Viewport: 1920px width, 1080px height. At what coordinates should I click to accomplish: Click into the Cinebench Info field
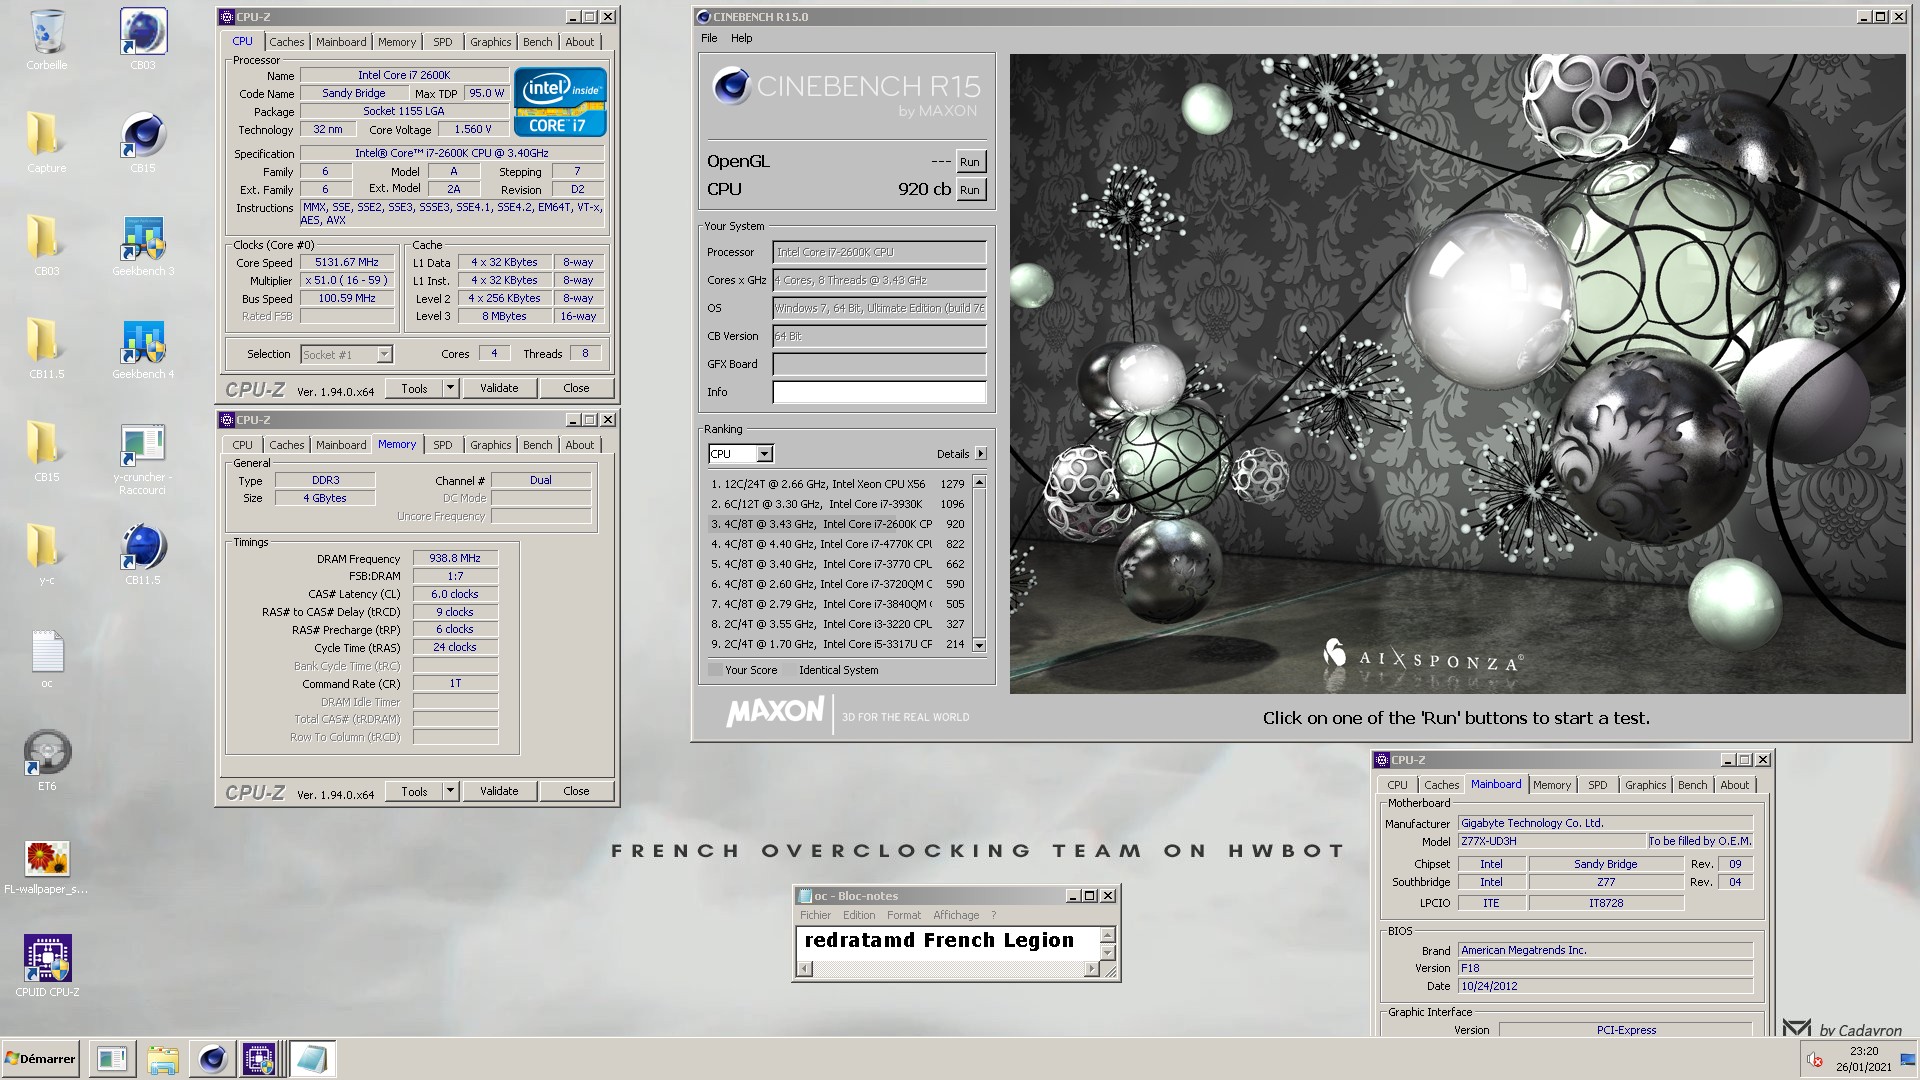pos(879,392)
